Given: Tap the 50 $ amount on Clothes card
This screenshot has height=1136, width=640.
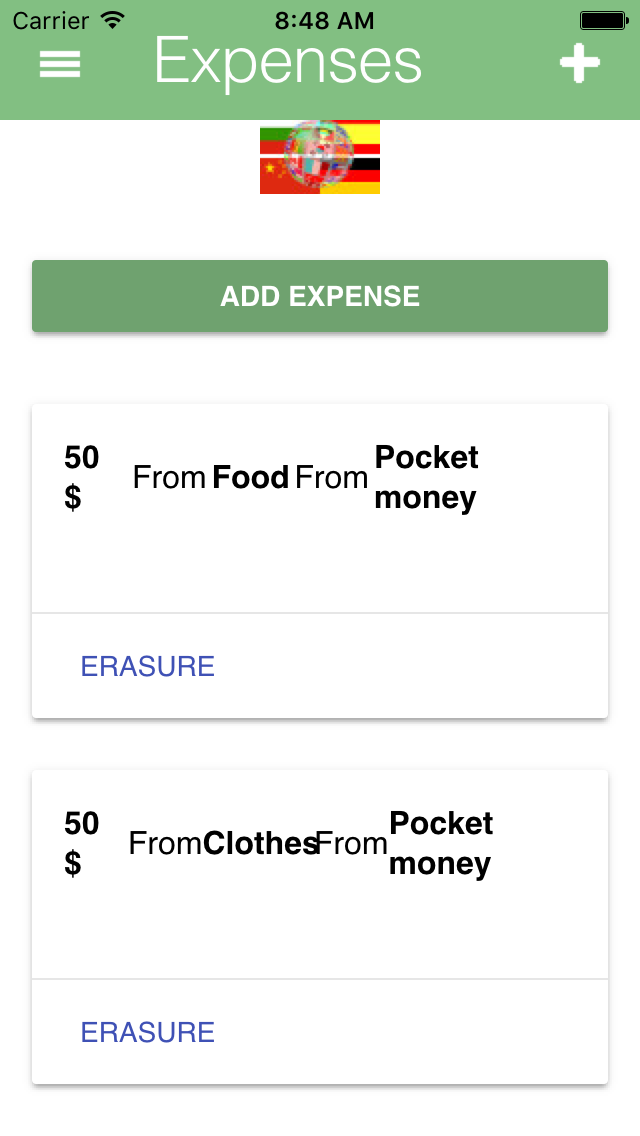Looking at the screenshot, I should tap(81, 843).
